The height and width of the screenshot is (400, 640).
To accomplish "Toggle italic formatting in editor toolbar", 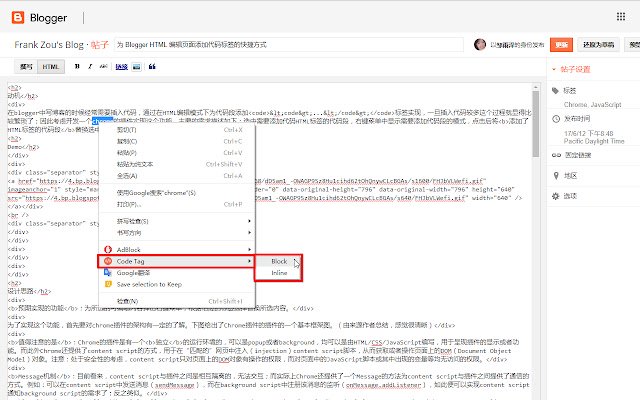I will click(90, 67).
